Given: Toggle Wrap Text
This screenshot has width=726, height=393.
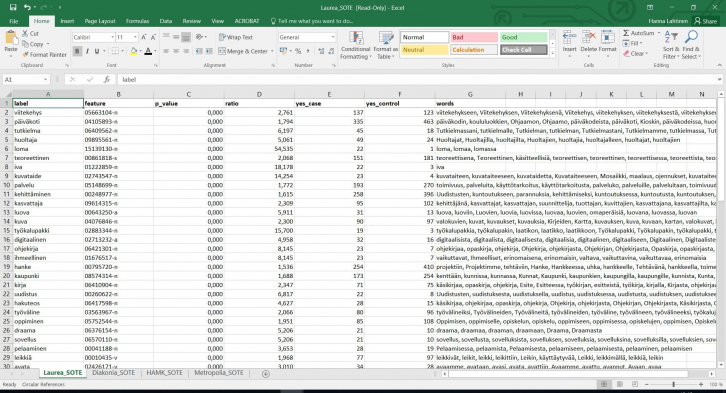Looking at the screenshot, I should point(236,37).
